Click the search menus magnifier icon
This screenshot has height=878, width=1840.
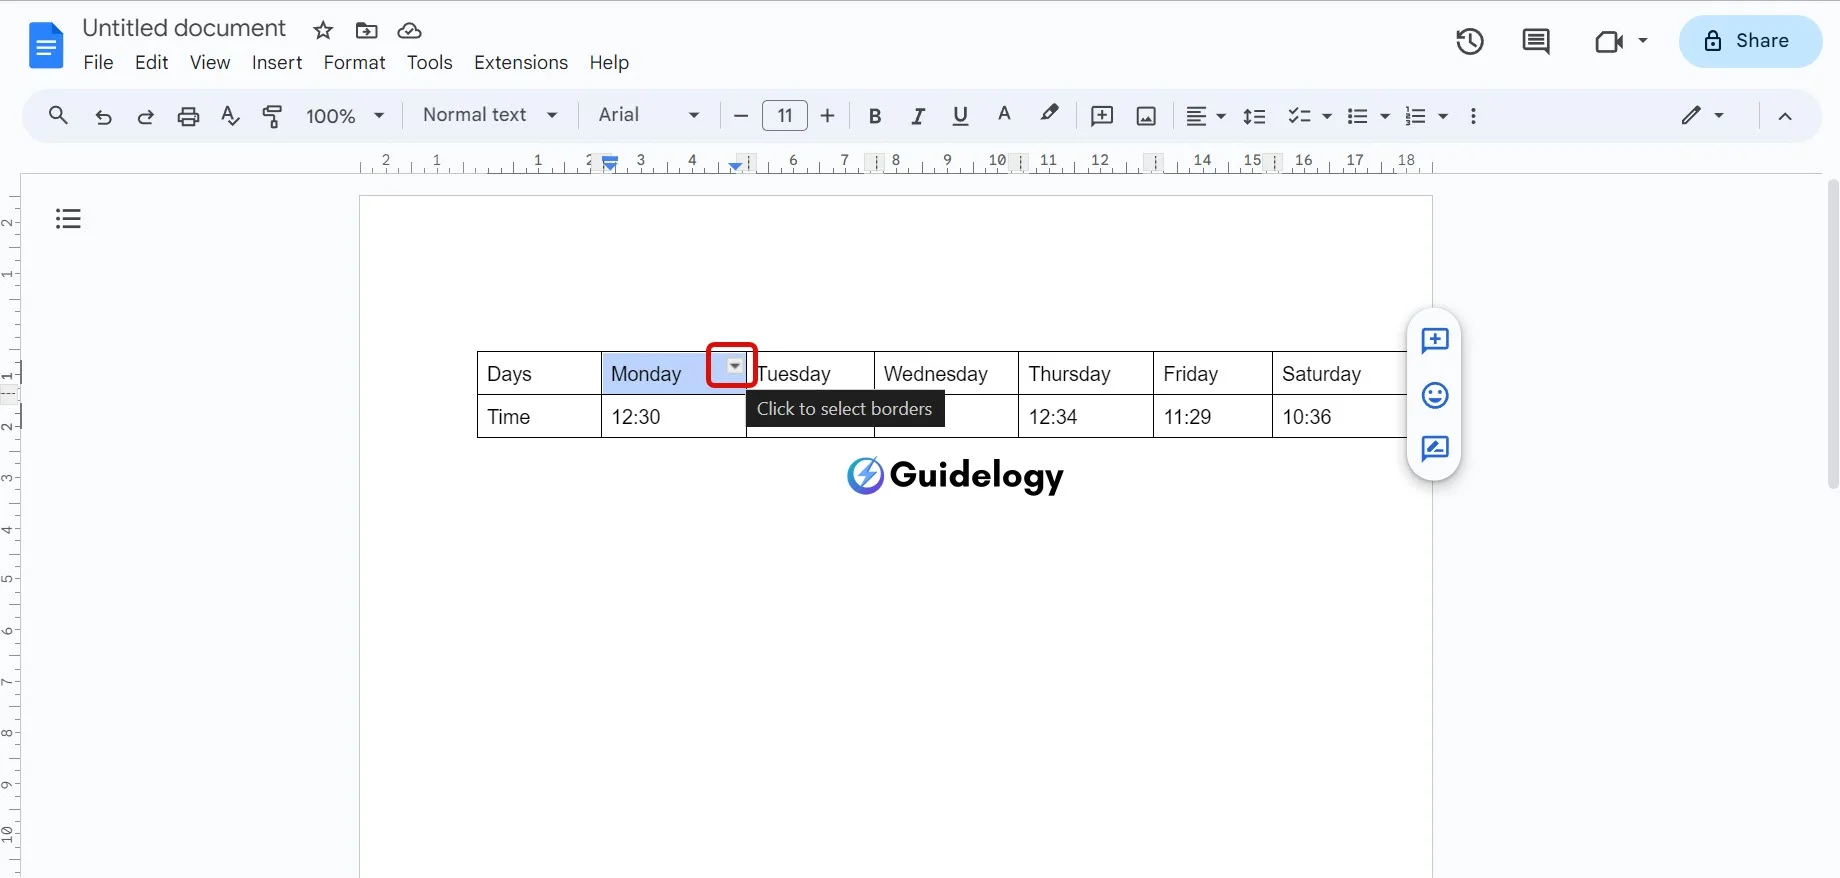(x=58, y=116)
